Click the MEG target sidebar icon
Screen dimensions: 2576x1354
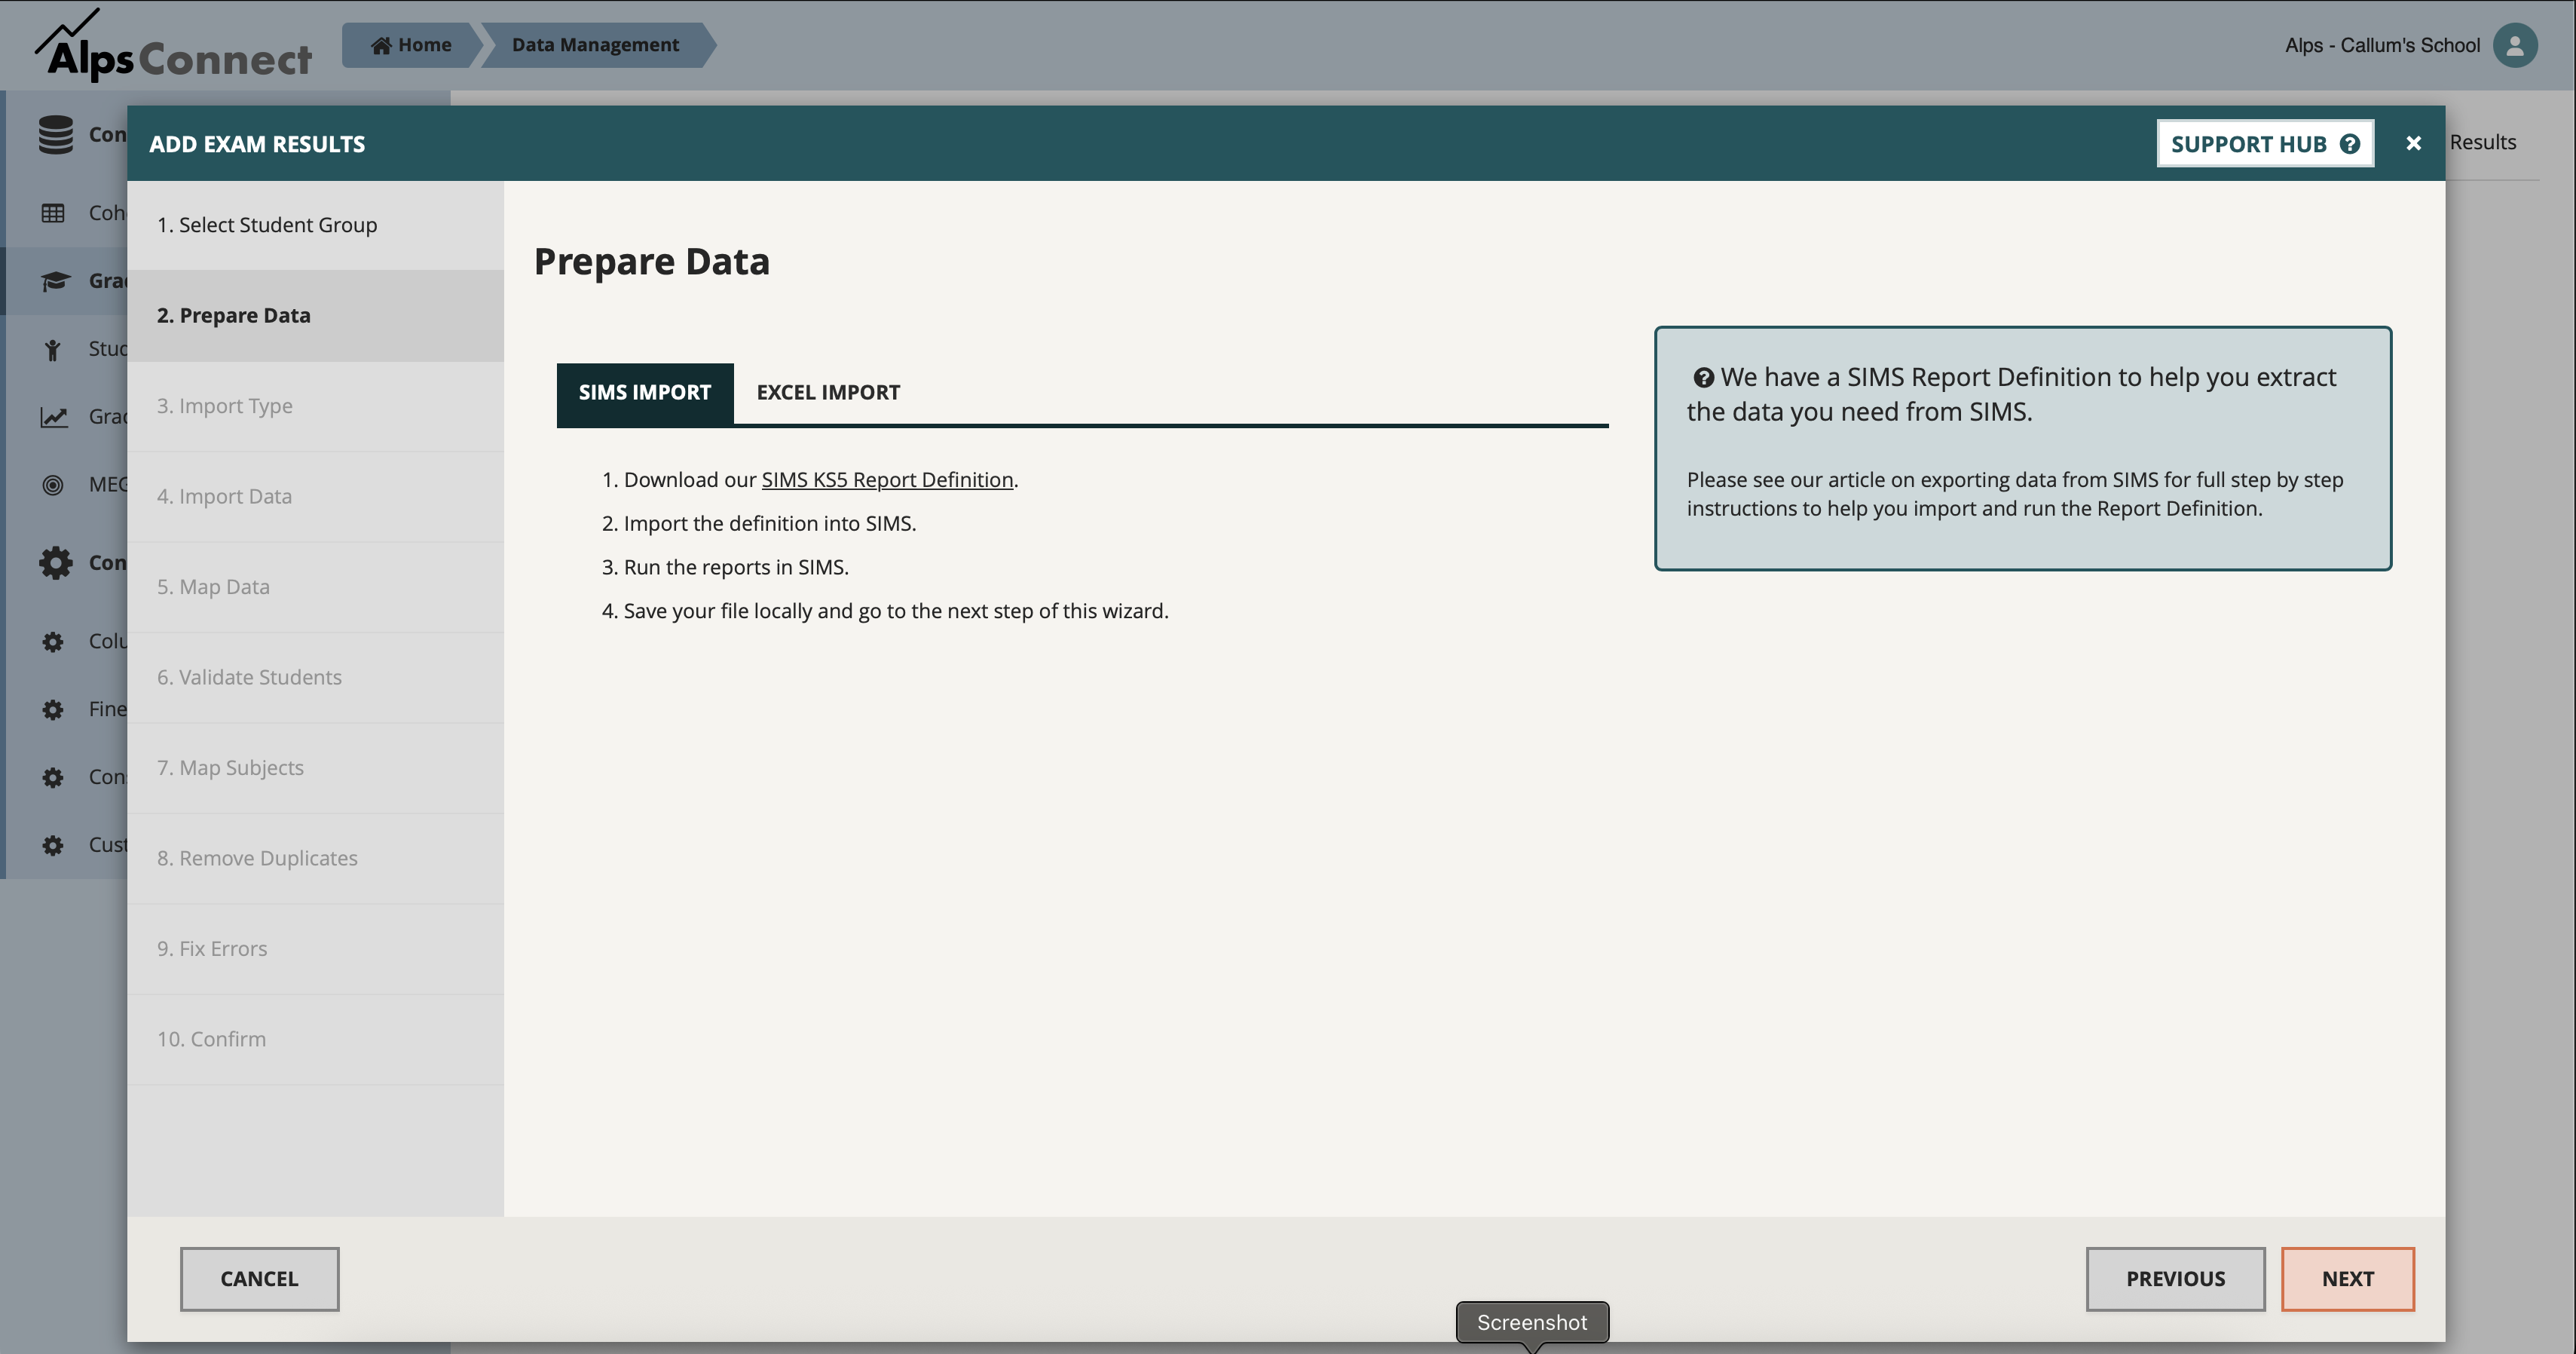(53, 485)
